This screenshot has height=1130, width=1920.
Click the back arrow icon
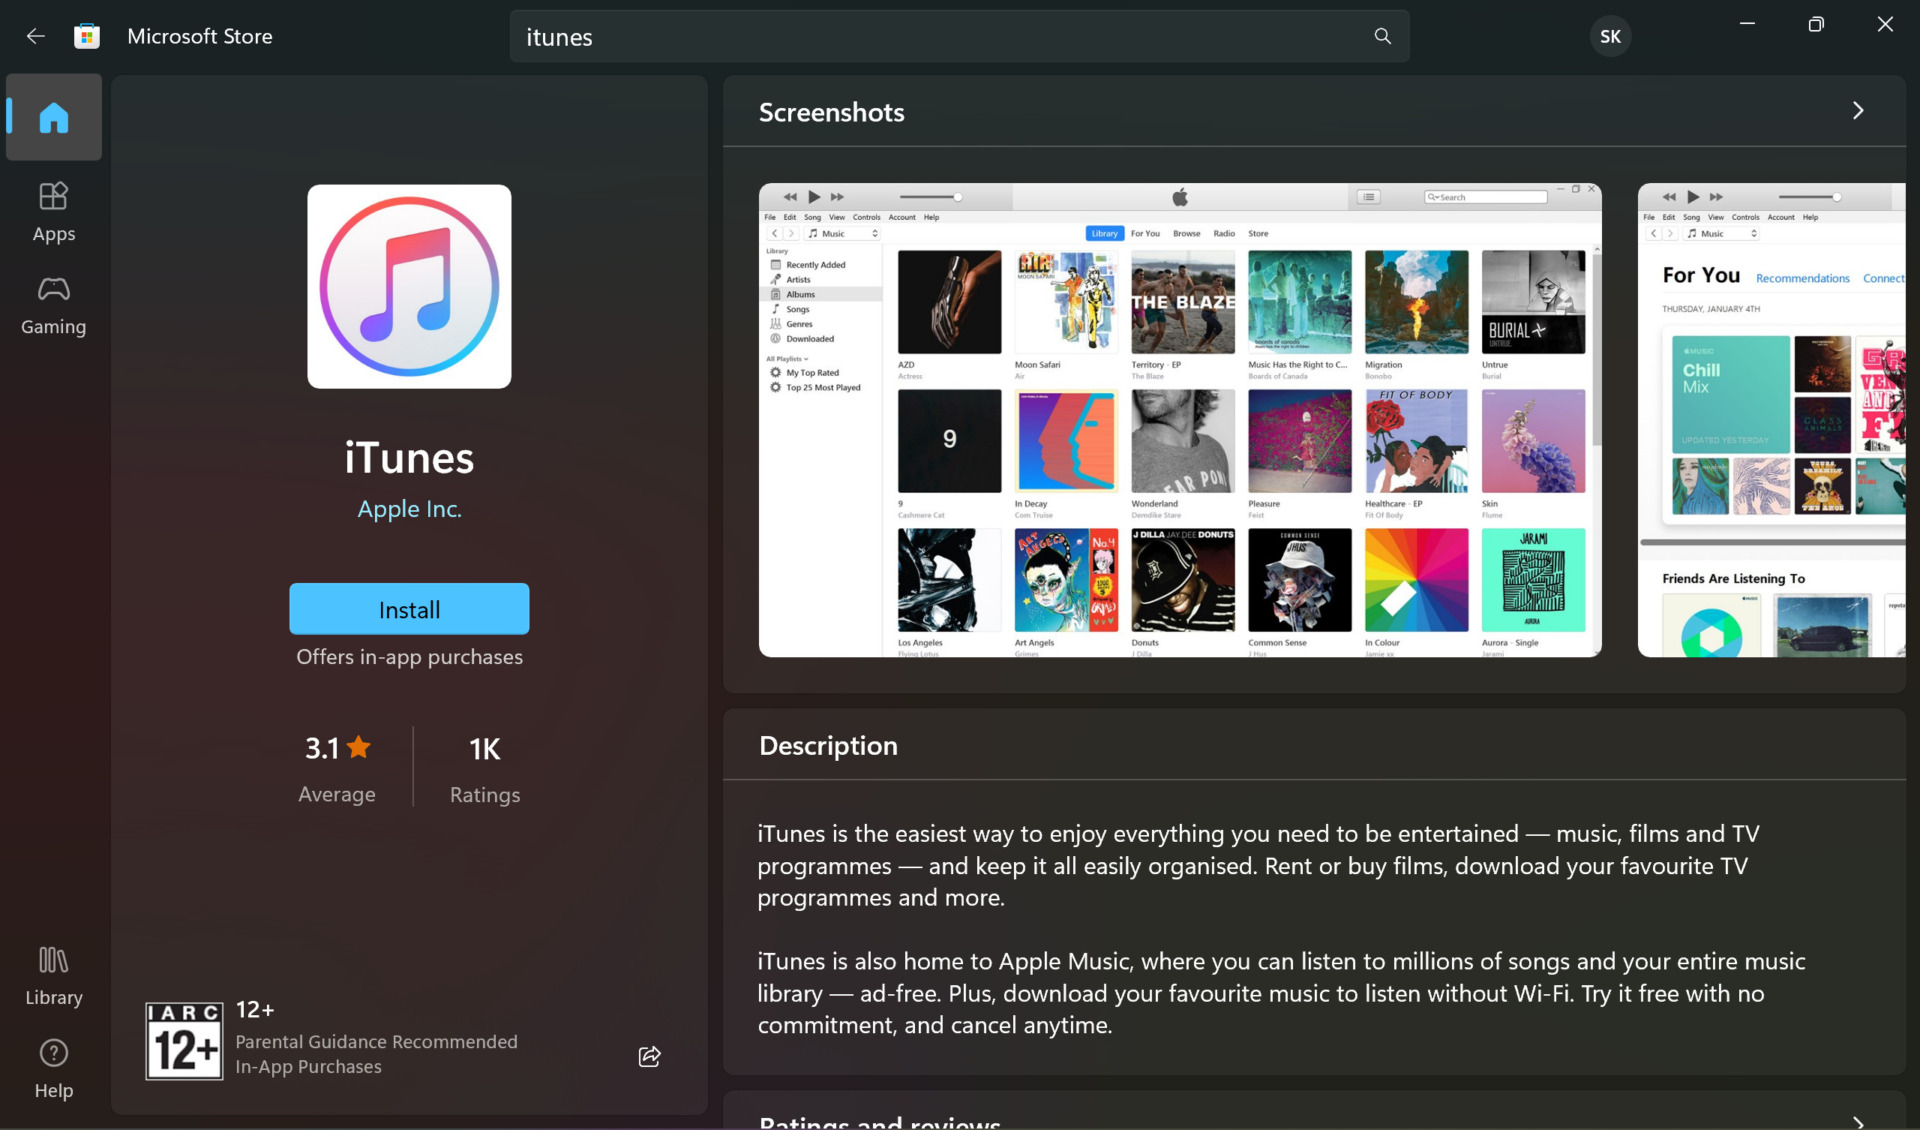coord(36,37)
